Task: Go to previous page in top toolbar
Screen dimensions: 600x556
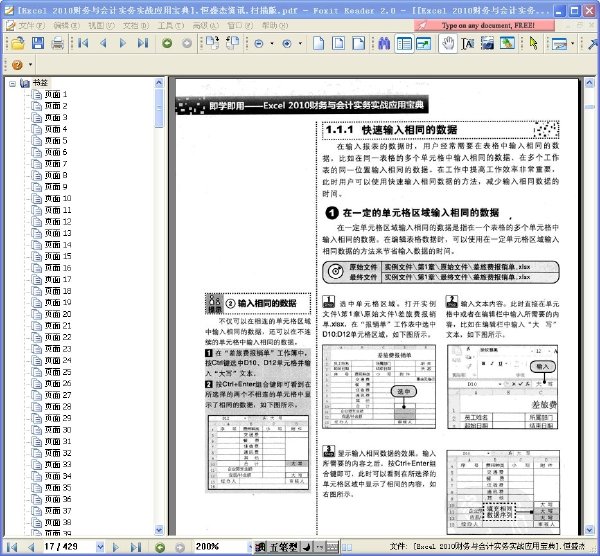Action: tap(103, 43)
